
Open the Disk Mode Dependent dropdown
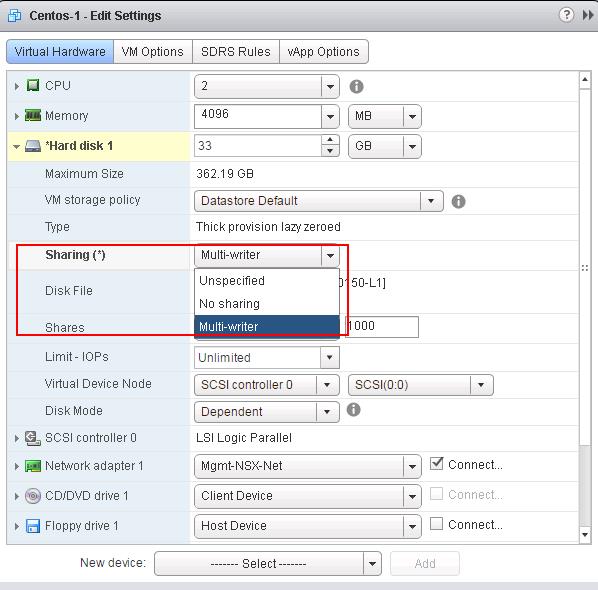pos(267,412)
